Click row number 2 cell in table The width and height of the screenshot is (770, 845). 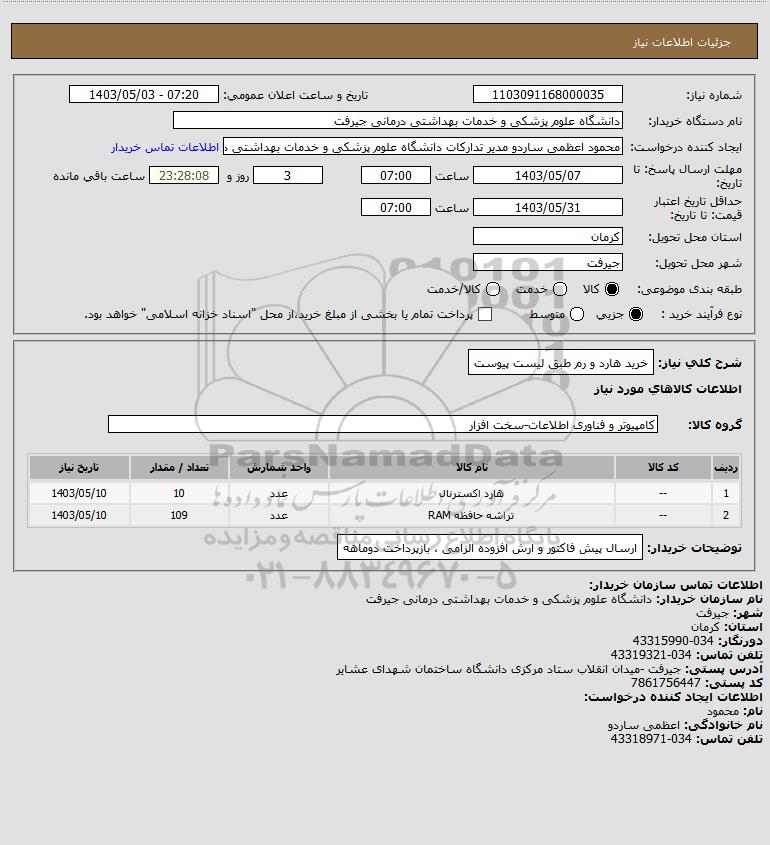coord(726,515)
